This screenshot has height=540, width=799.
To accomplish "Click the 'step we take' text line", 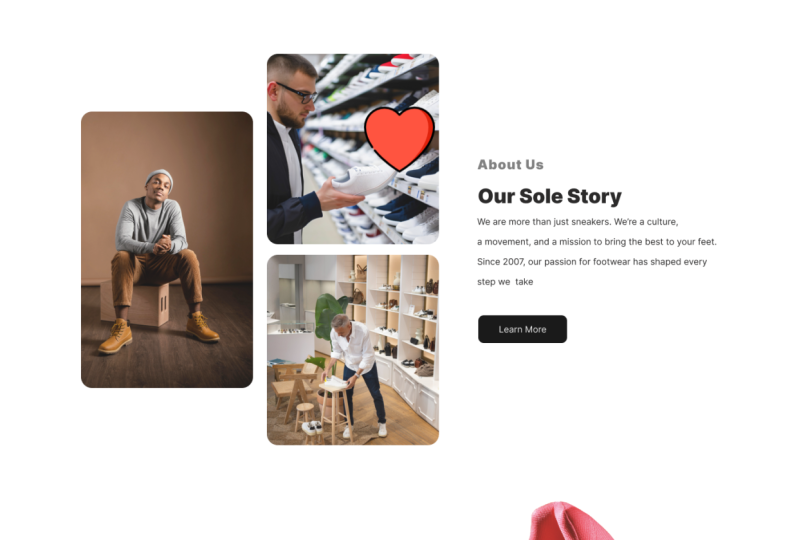I will (x=505, y=282).
